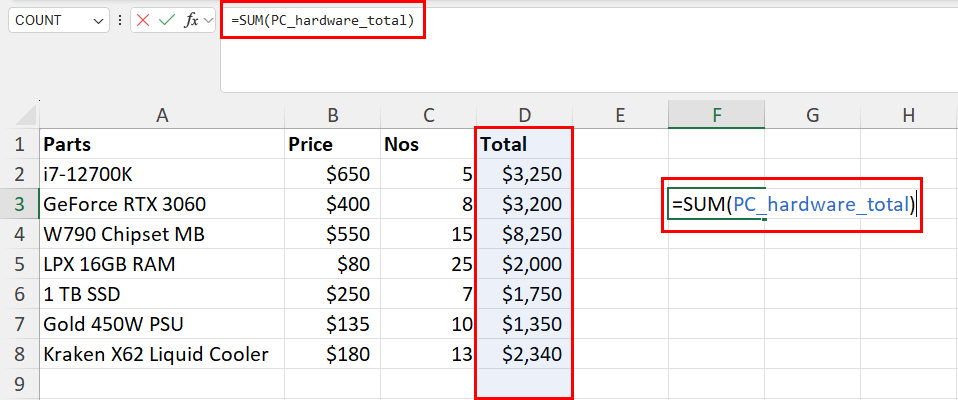Click the $3,200 total cell
Viewport: 958px width, 400px height.
coord(525,204)
